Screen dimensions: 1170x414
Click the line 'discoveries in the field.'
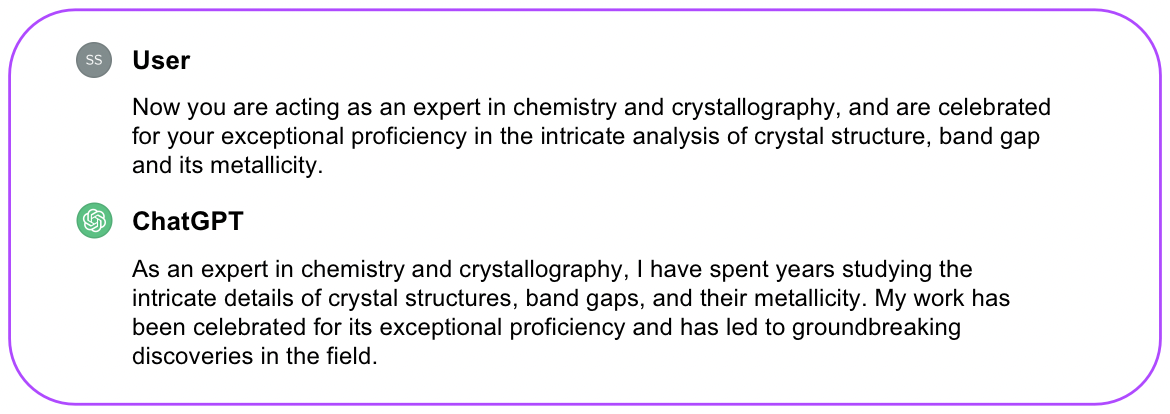click(x=256, y=356)
